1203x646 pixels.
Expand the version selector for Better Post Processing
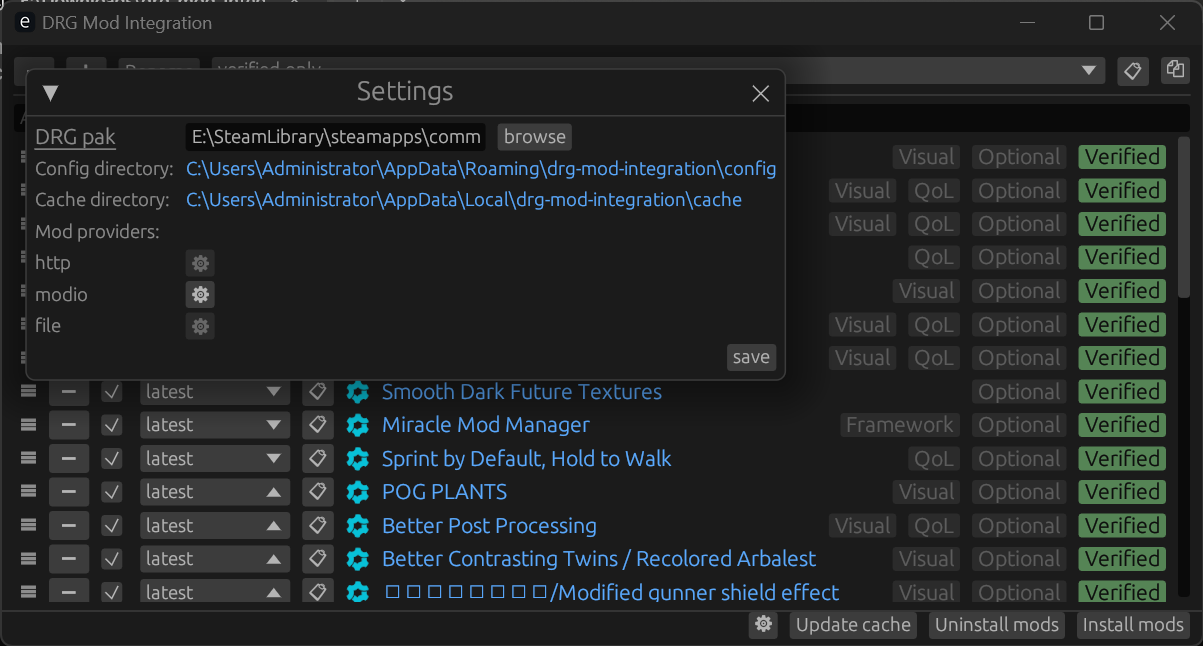(215, 526)
